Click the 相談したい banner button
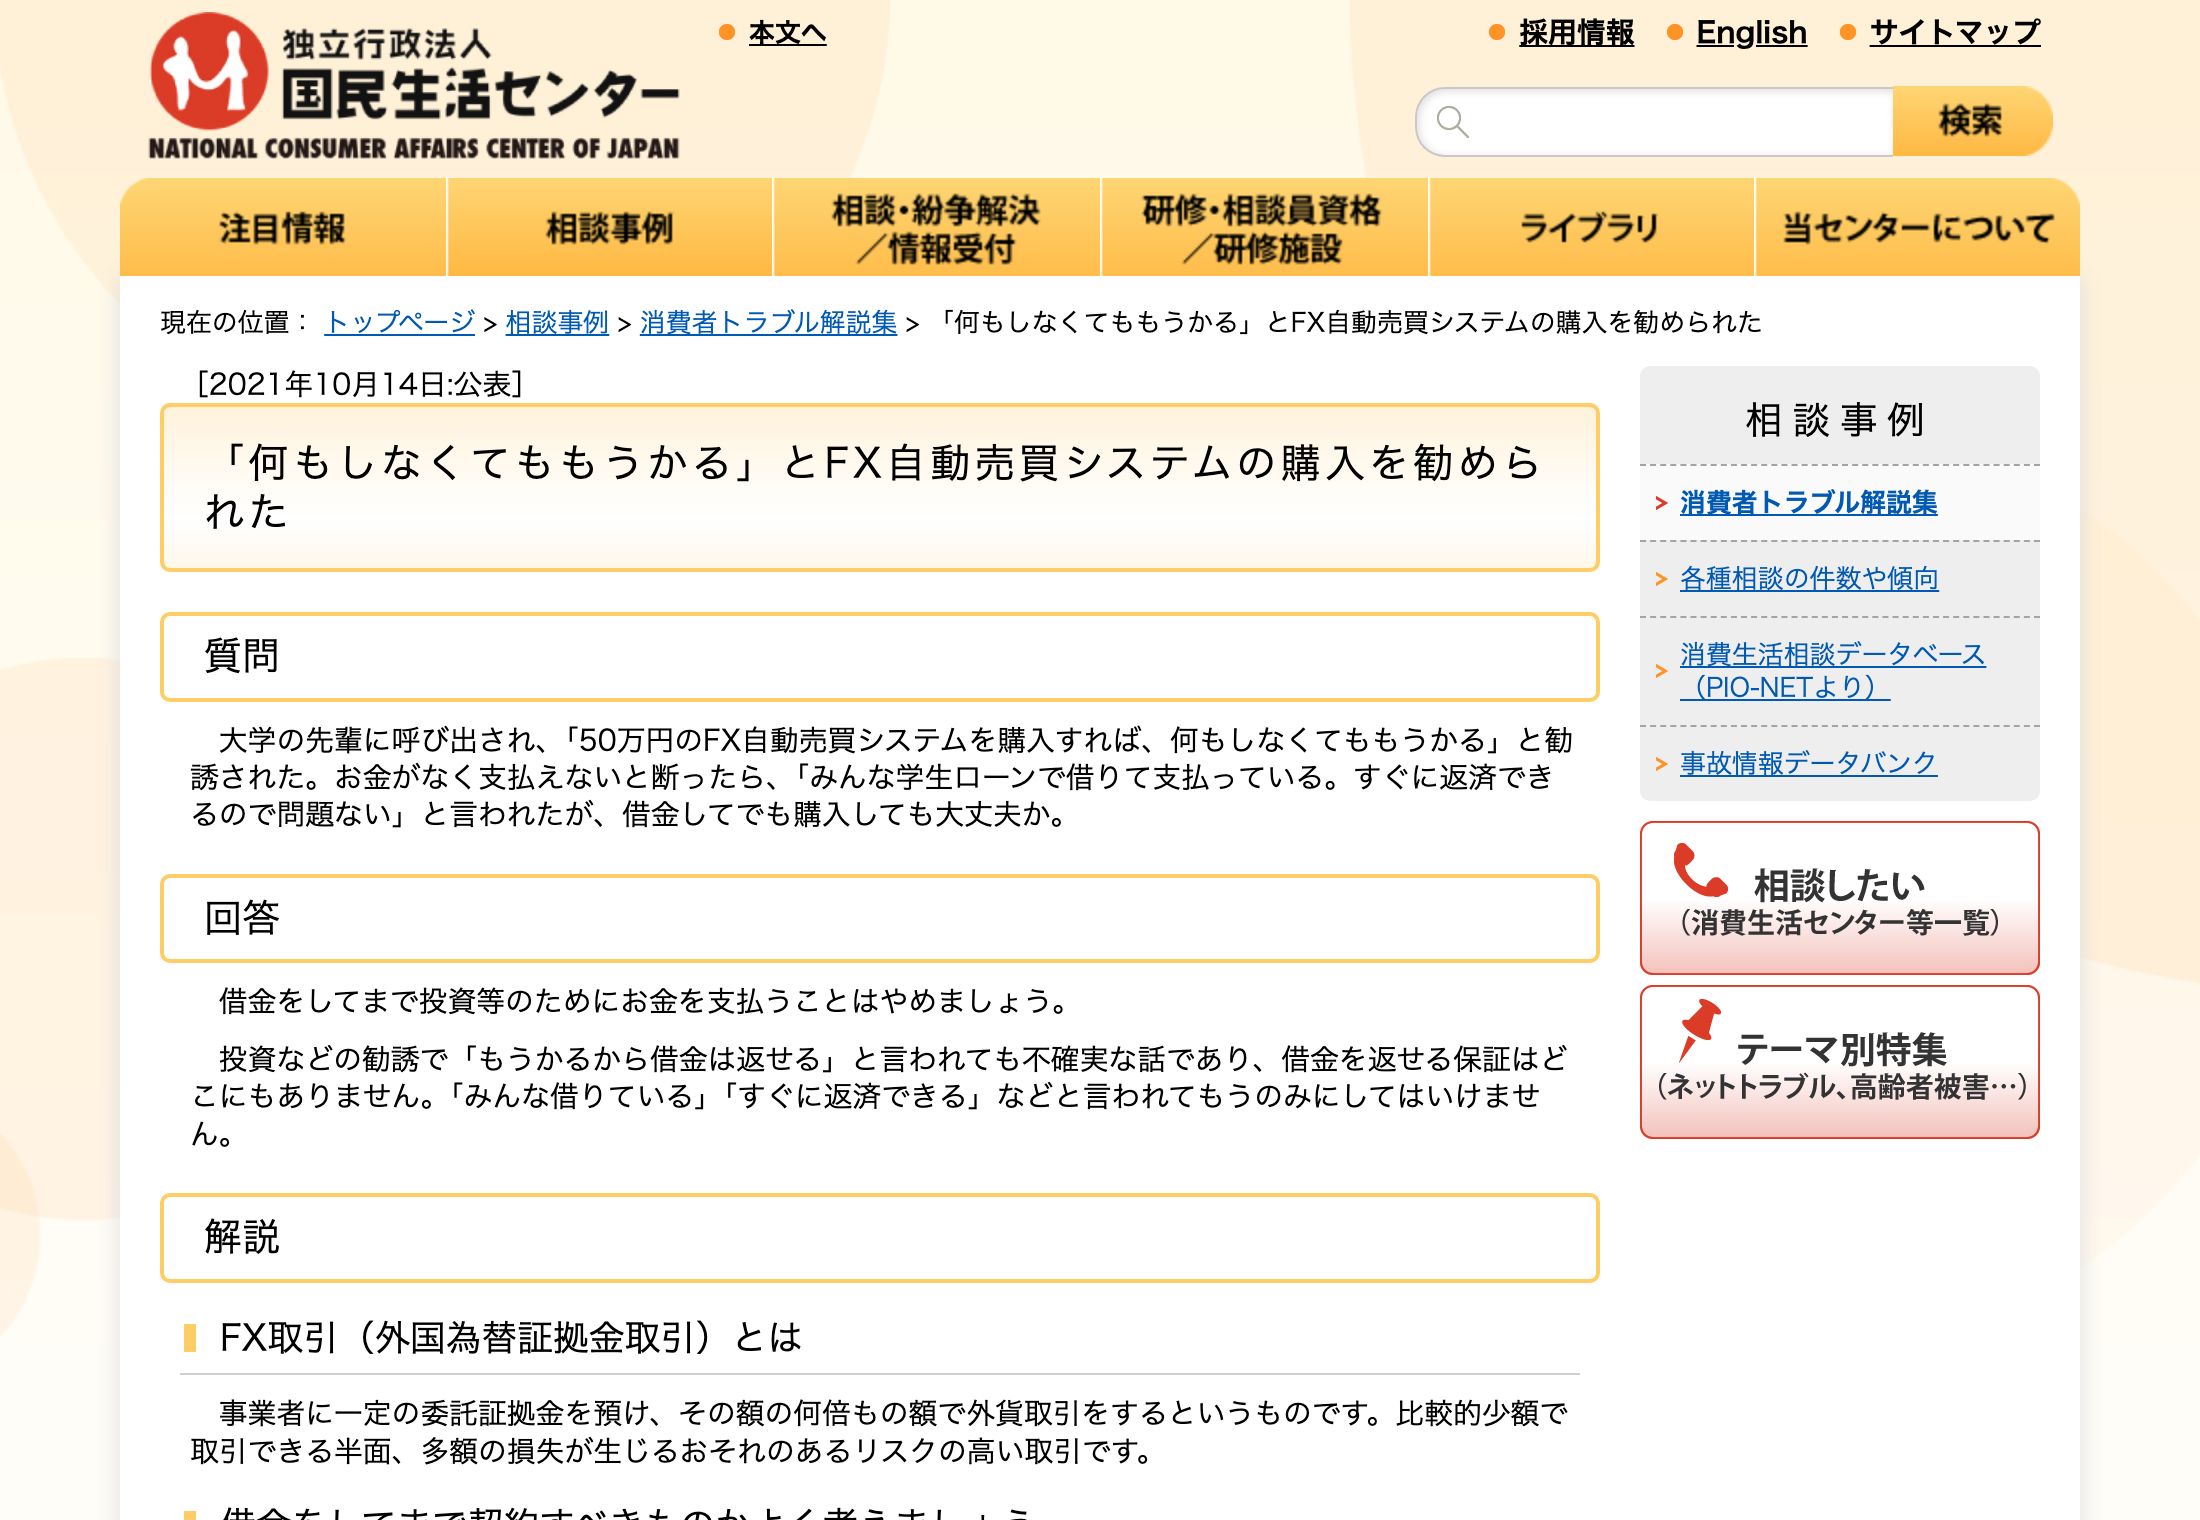 [x=1839, y=898]
